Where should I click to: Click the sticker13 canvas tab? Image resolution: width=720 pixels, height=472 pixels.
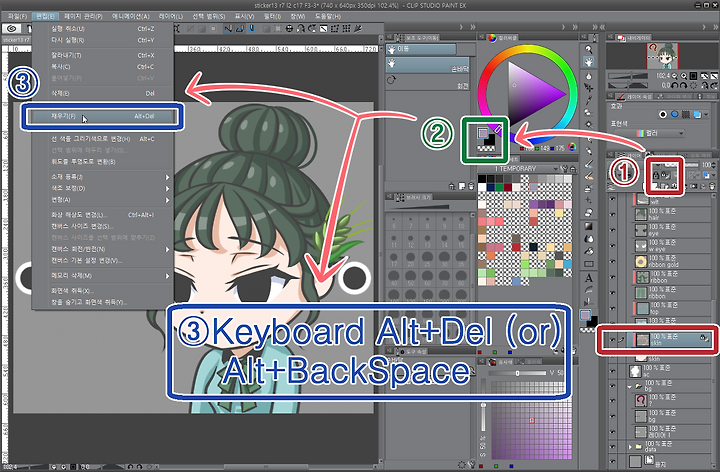17,39
